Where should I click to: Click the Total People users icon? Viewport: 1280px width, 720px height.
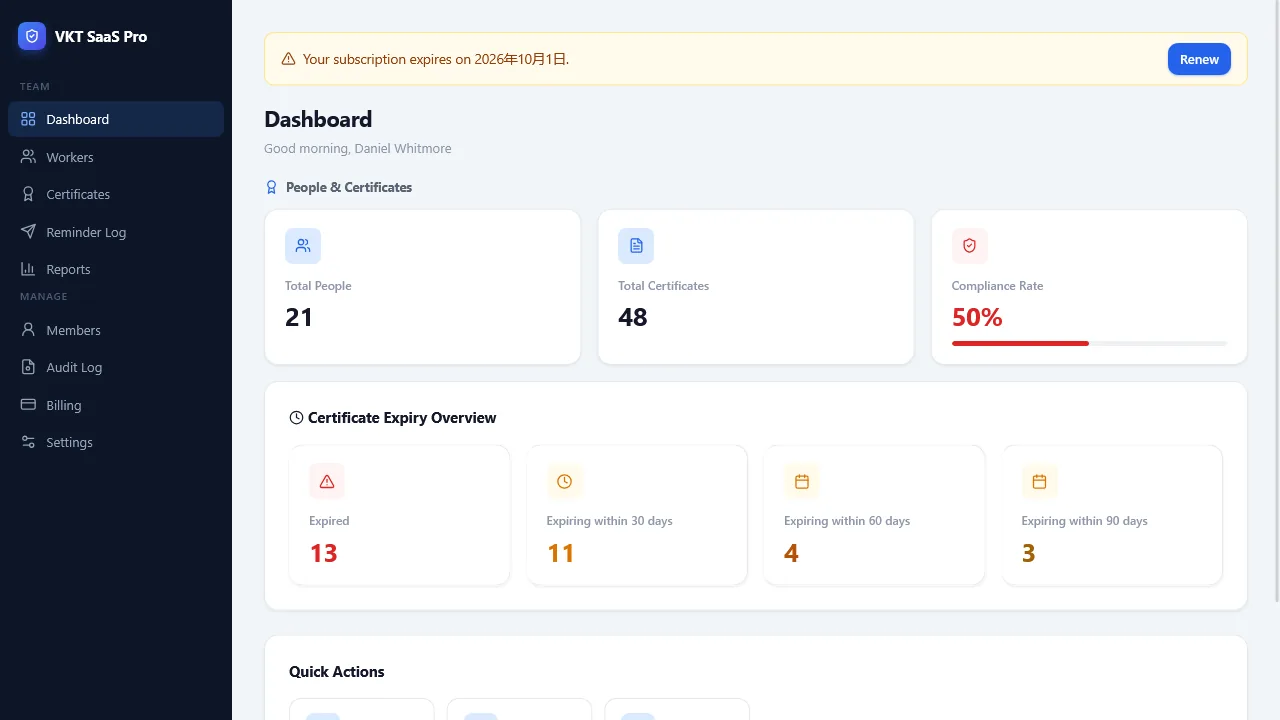pyautogui.click(x=303, y=246)
